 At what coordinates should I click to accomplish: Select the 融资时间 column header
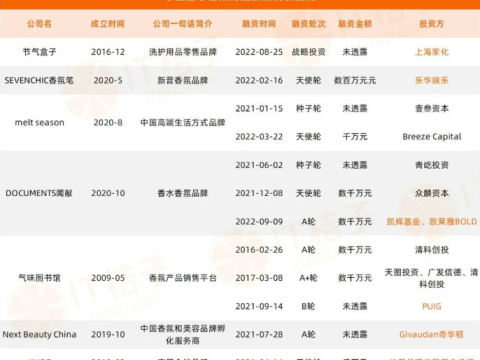click(x=259, y=24)
